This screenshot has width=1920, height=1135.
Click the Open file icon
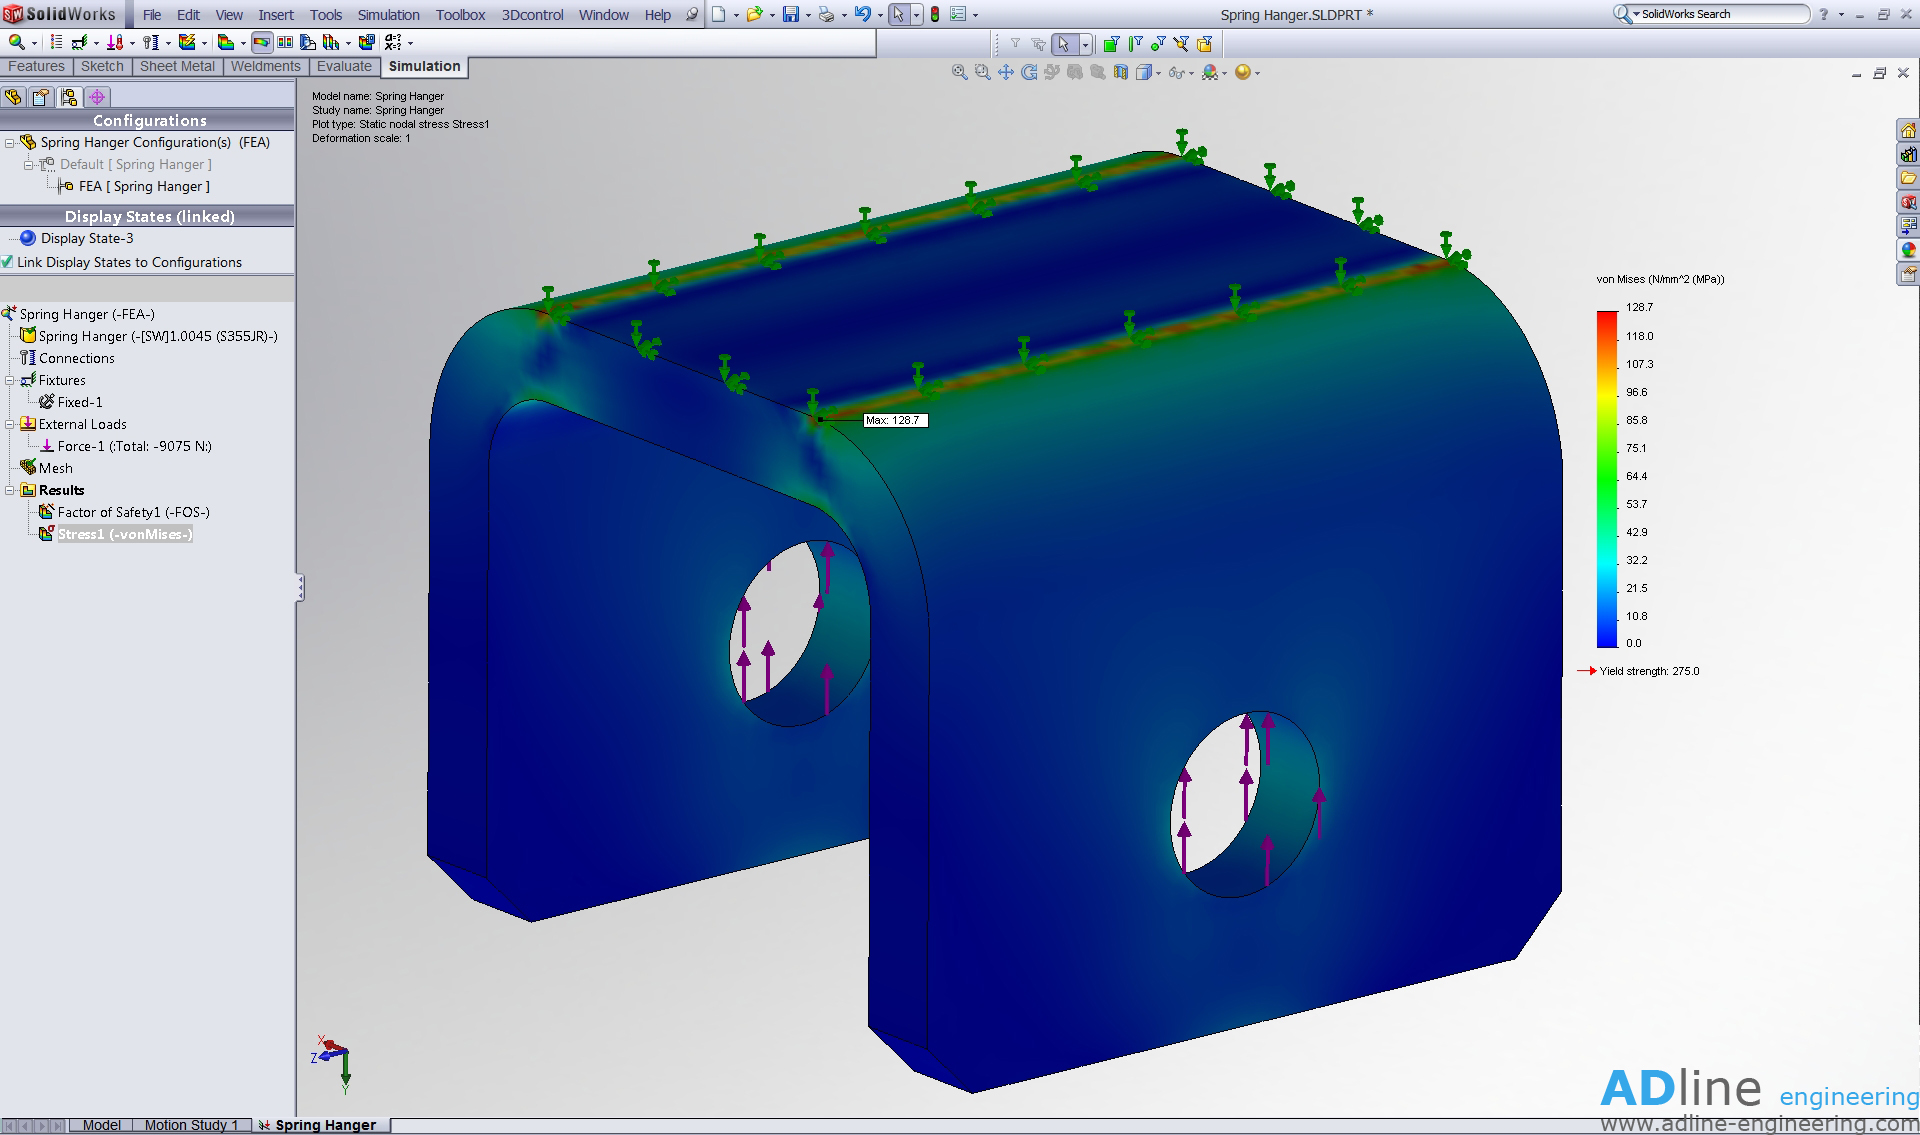[x=755, y=14]
